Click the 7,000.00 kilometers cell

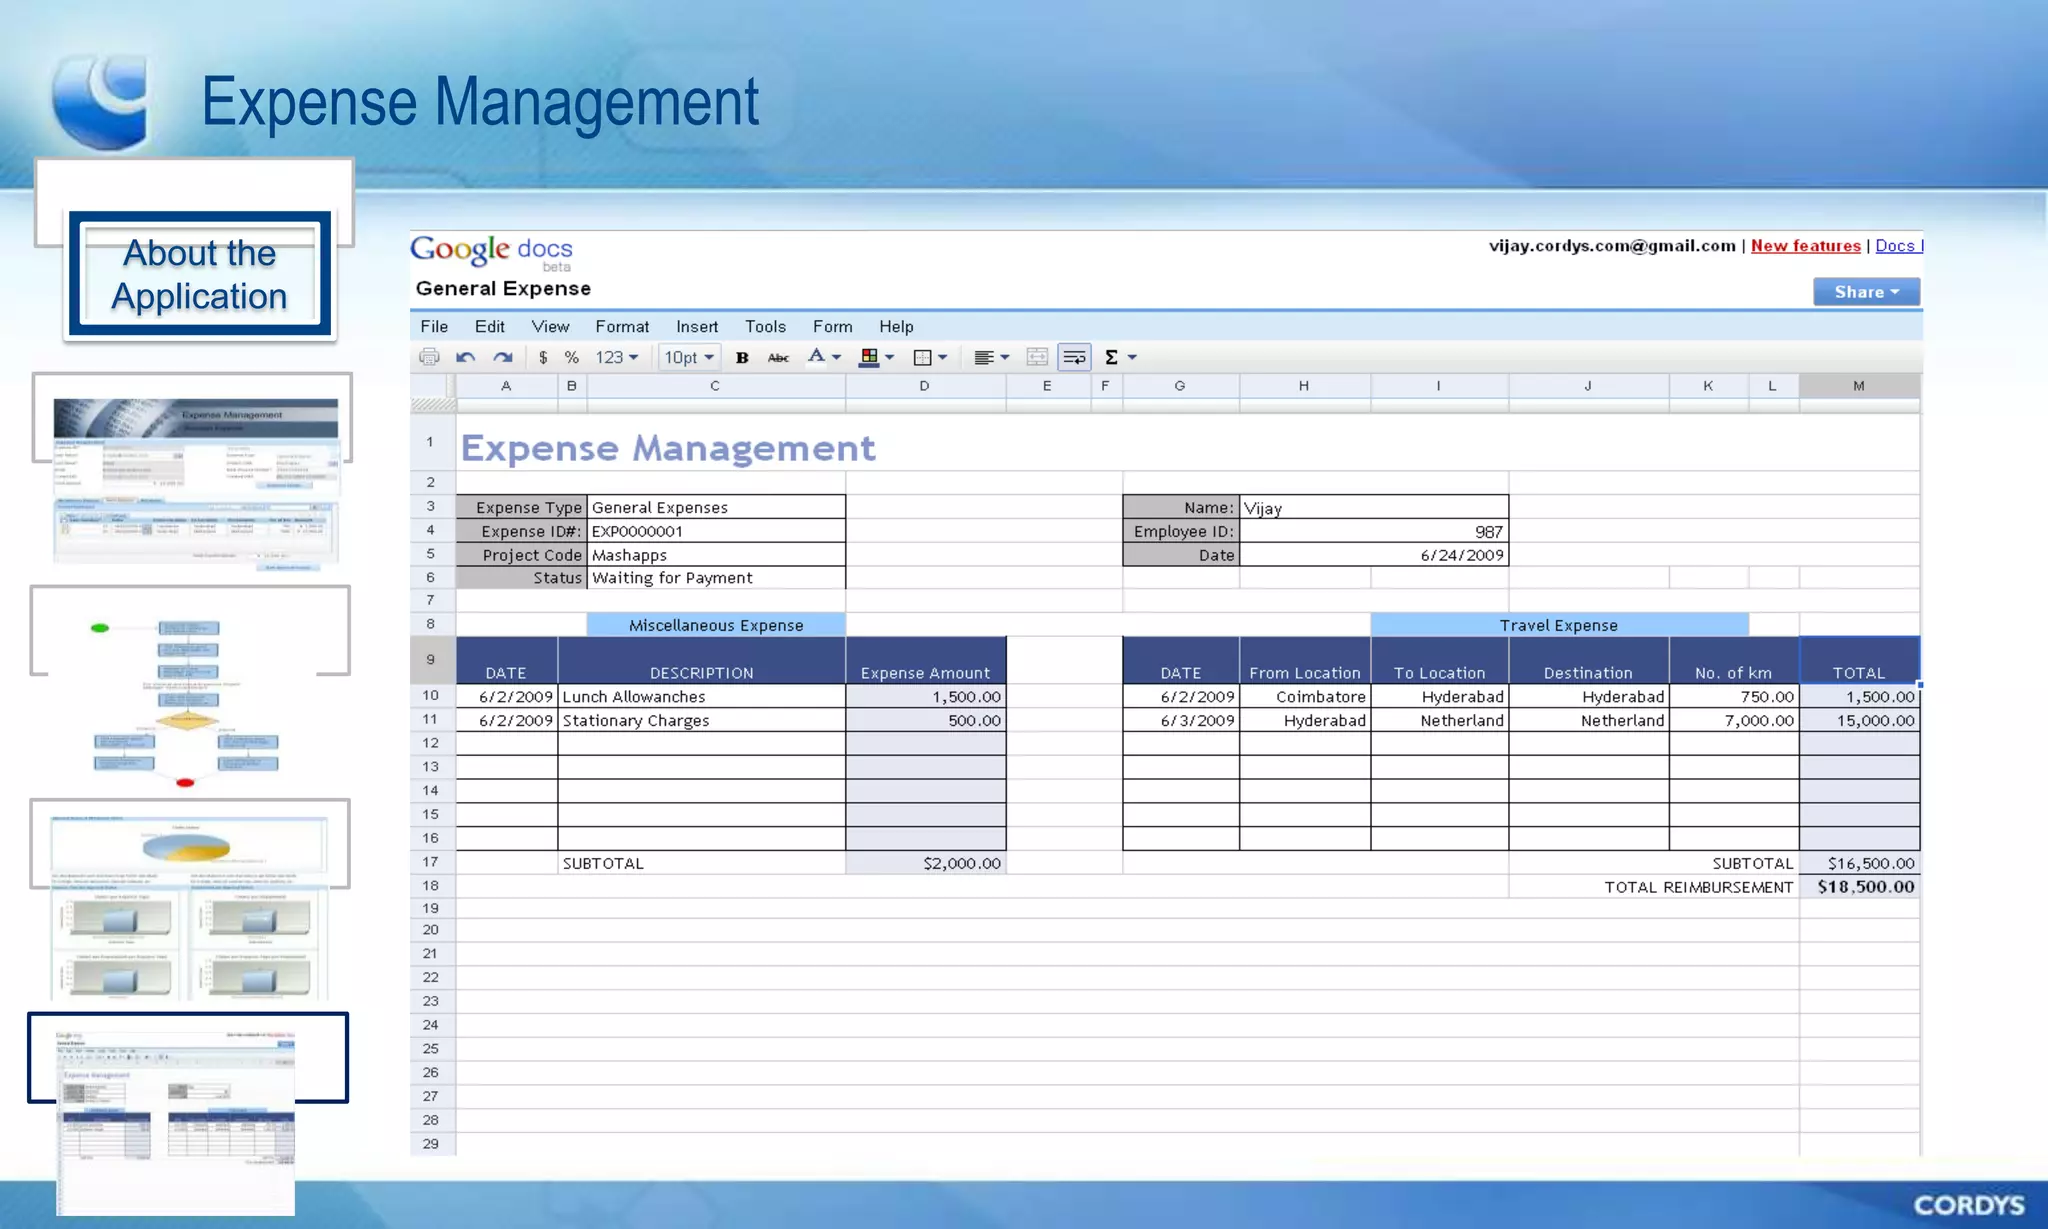[x=1734, y=721]
